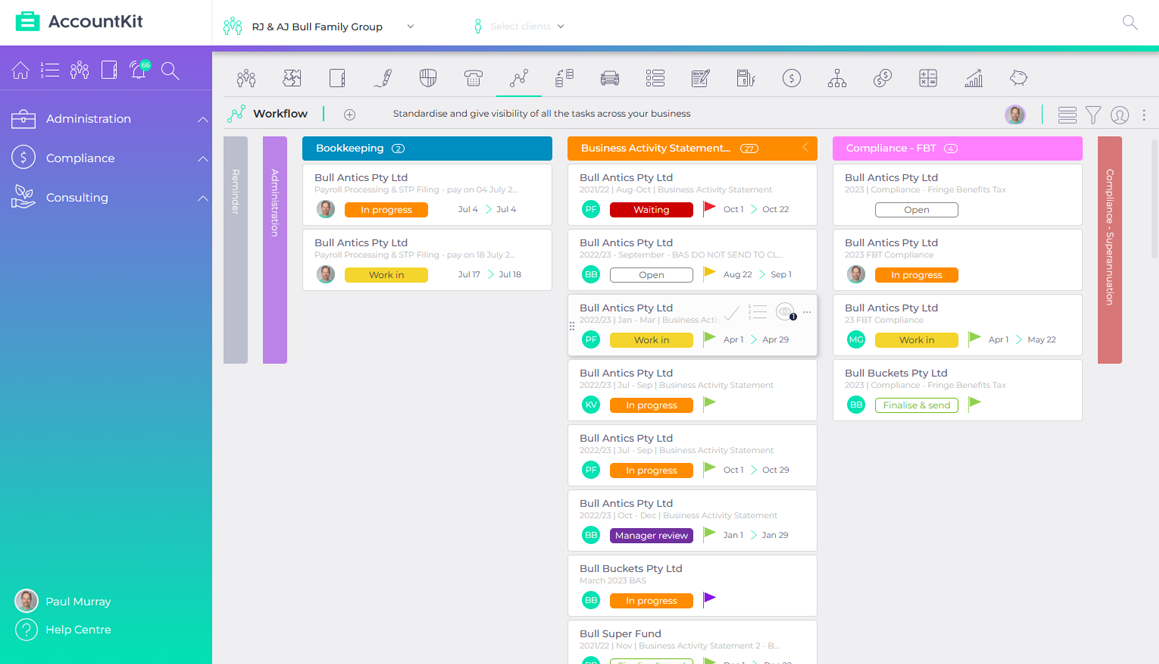Open the bulleted list toolbar icon
The image size is (1159, 664).
(x=655, y=78)
